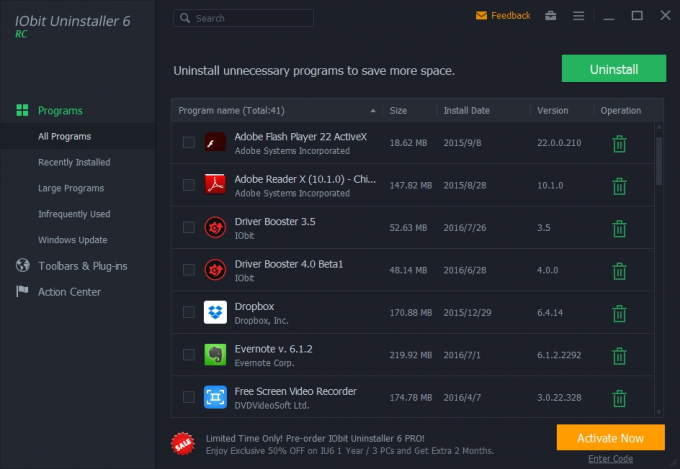Click the Pre-order IObit Uninstaller 6 PRO promo text
Viewport: 680px width, 469px height.
(315, 438)
